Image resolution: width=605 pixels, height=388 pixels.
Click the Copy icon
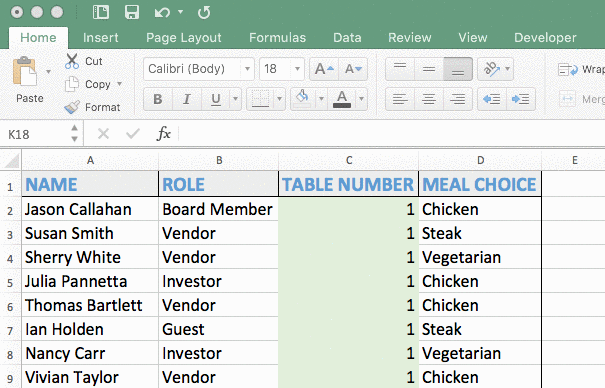coord(72,84)
